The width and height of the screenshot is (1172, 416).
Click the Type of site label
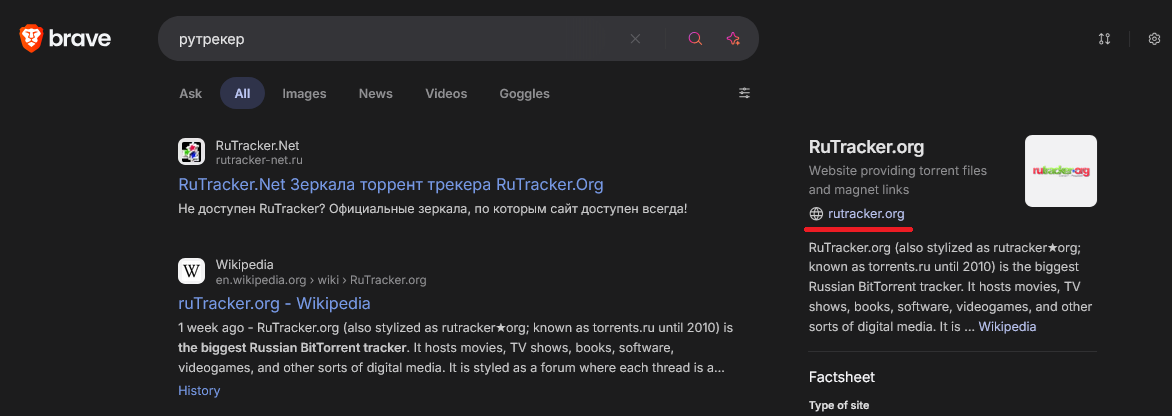839,406
